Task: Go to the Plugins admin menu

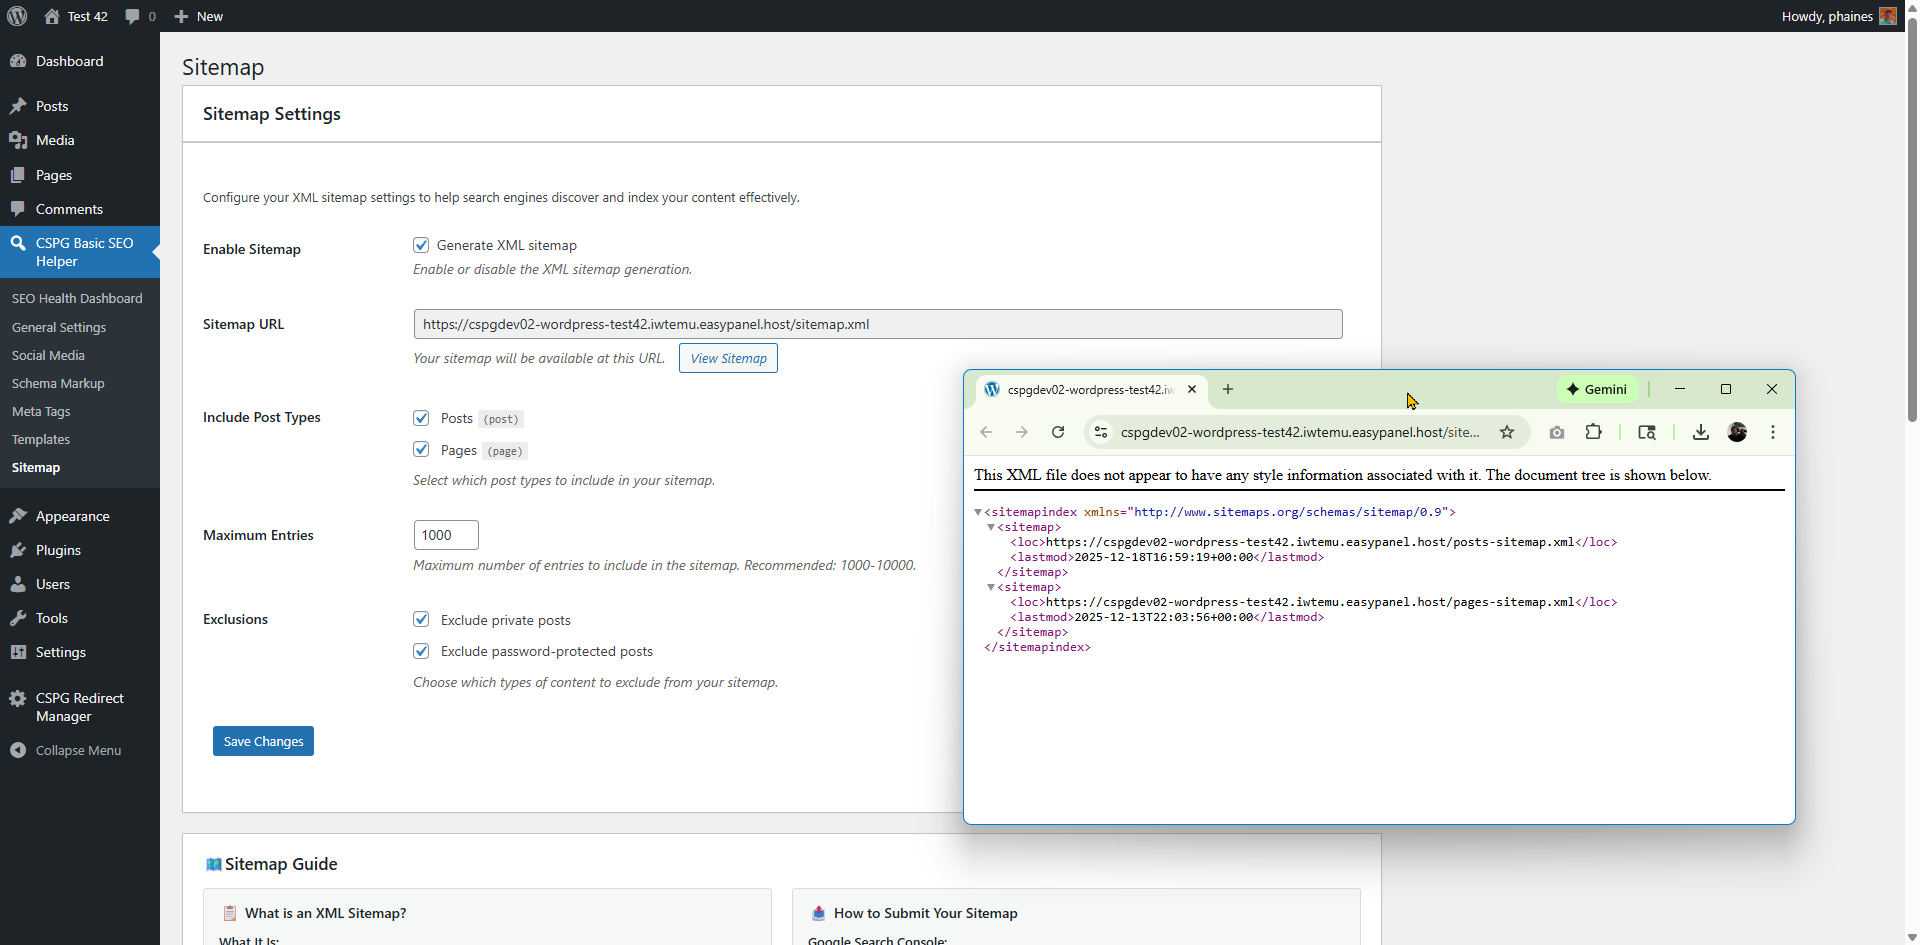Action: (58, 550)
